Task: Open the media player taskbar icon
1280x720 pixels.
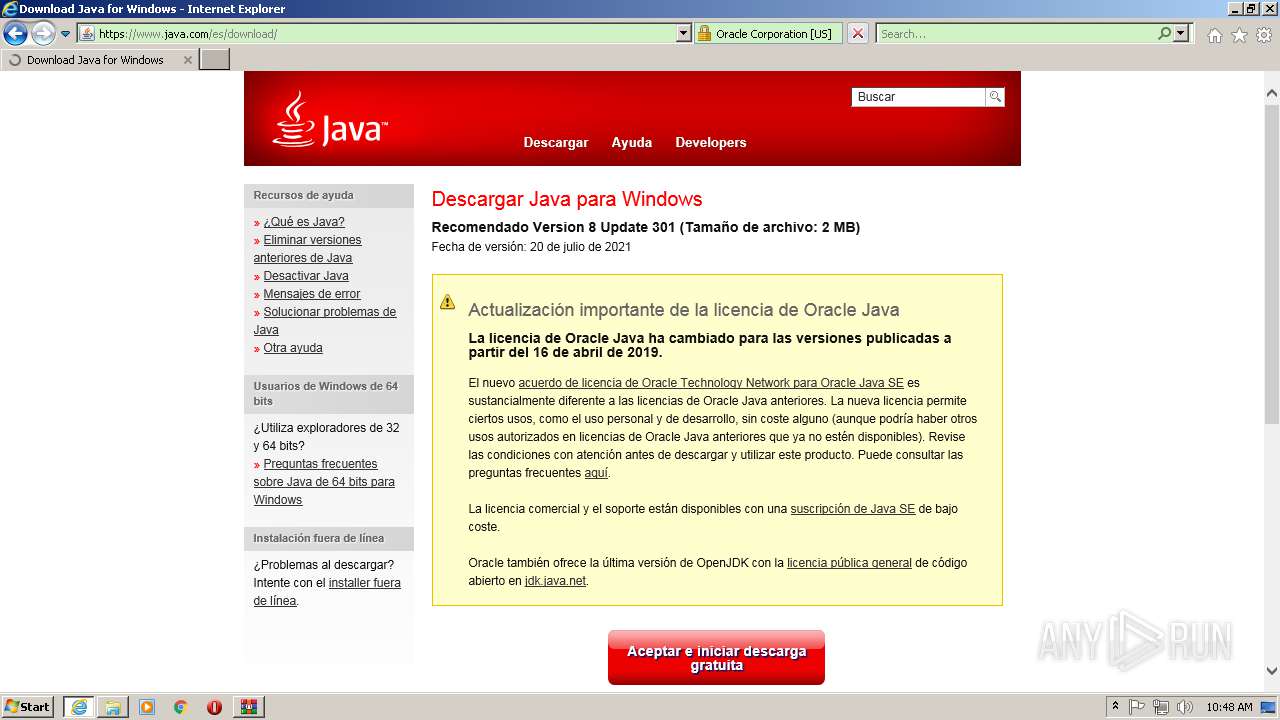Action: (x=147, y=707)
